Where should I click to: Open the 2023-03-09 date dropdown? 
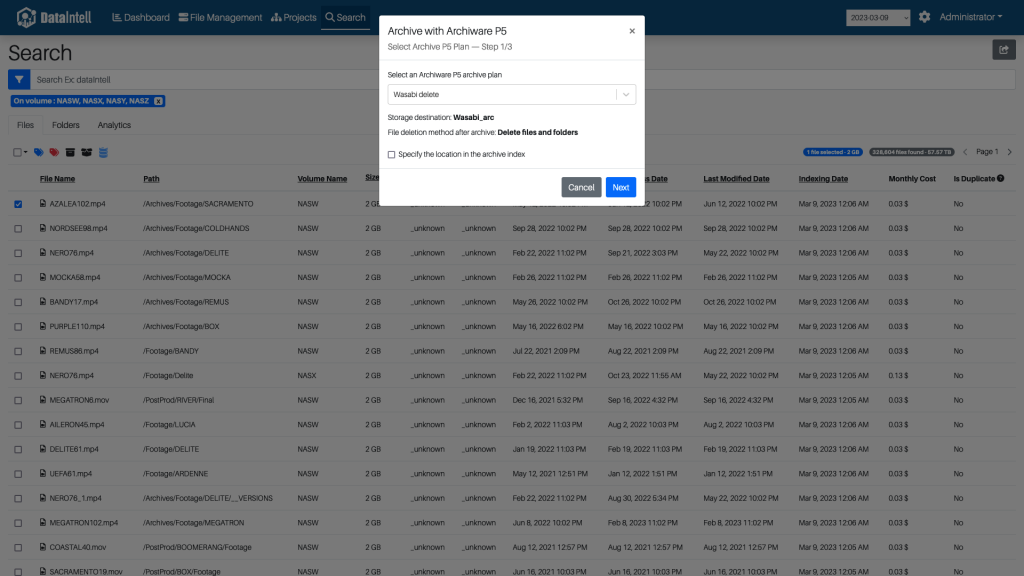pyautogui.click(x=878, y=18)
